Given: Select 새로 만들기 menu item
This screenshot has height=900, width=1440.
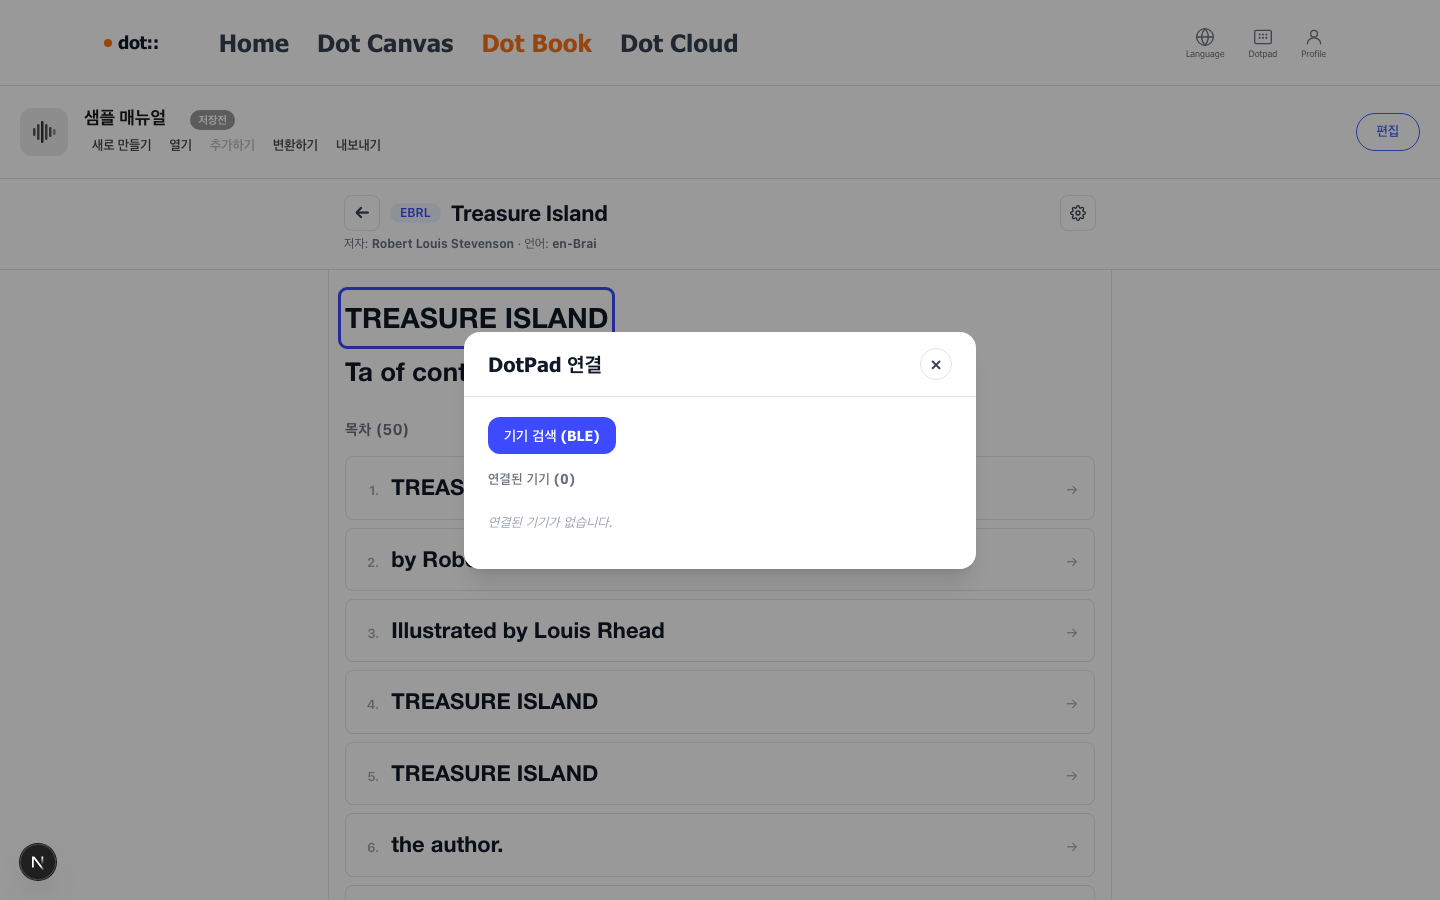Looking at the screenshot, I should coord(122,145).
